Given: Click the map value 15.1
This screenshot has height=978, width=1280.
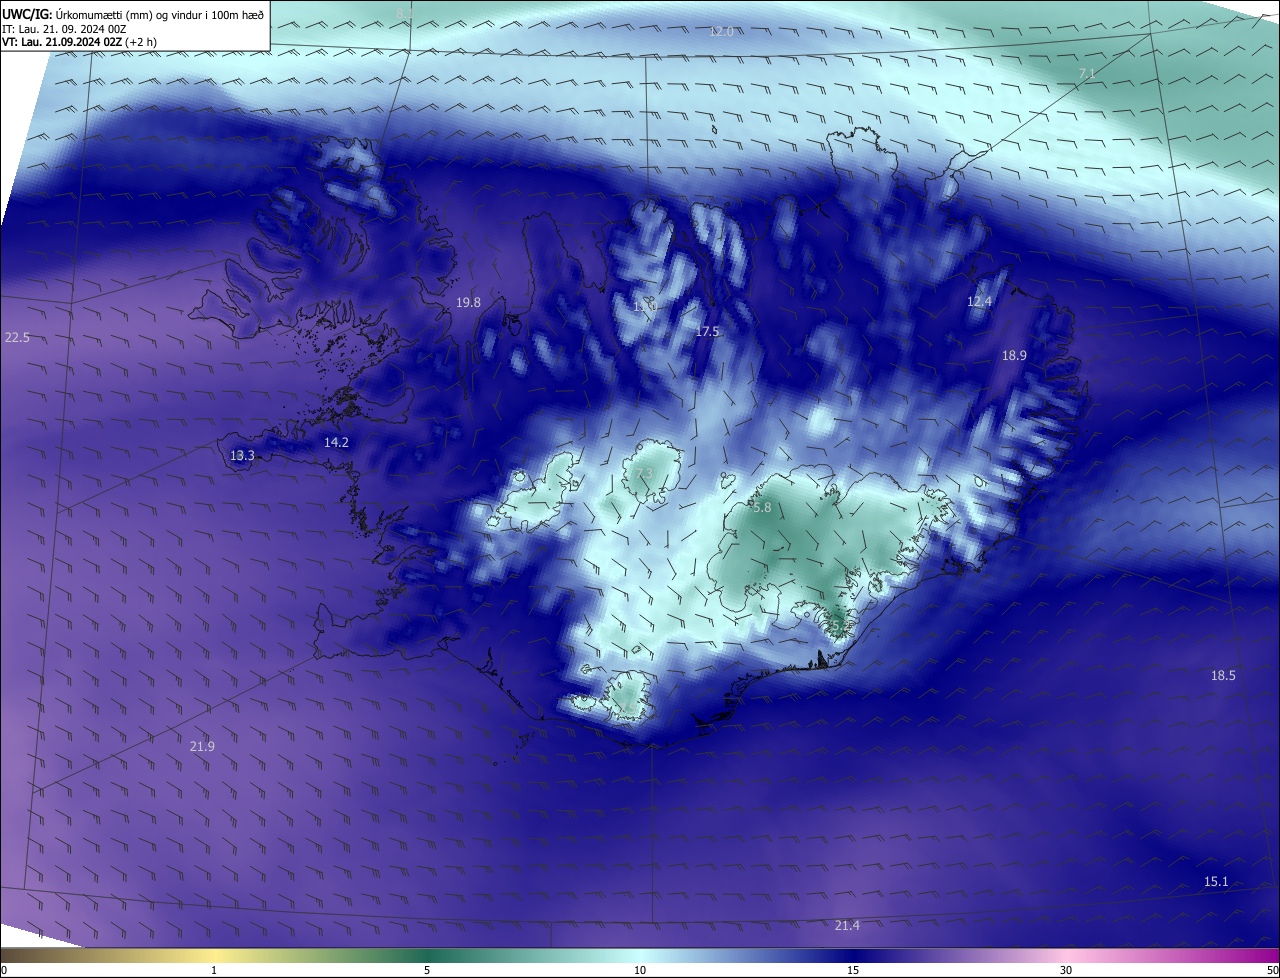Looking at the screenshot, I should point(1216,881).
